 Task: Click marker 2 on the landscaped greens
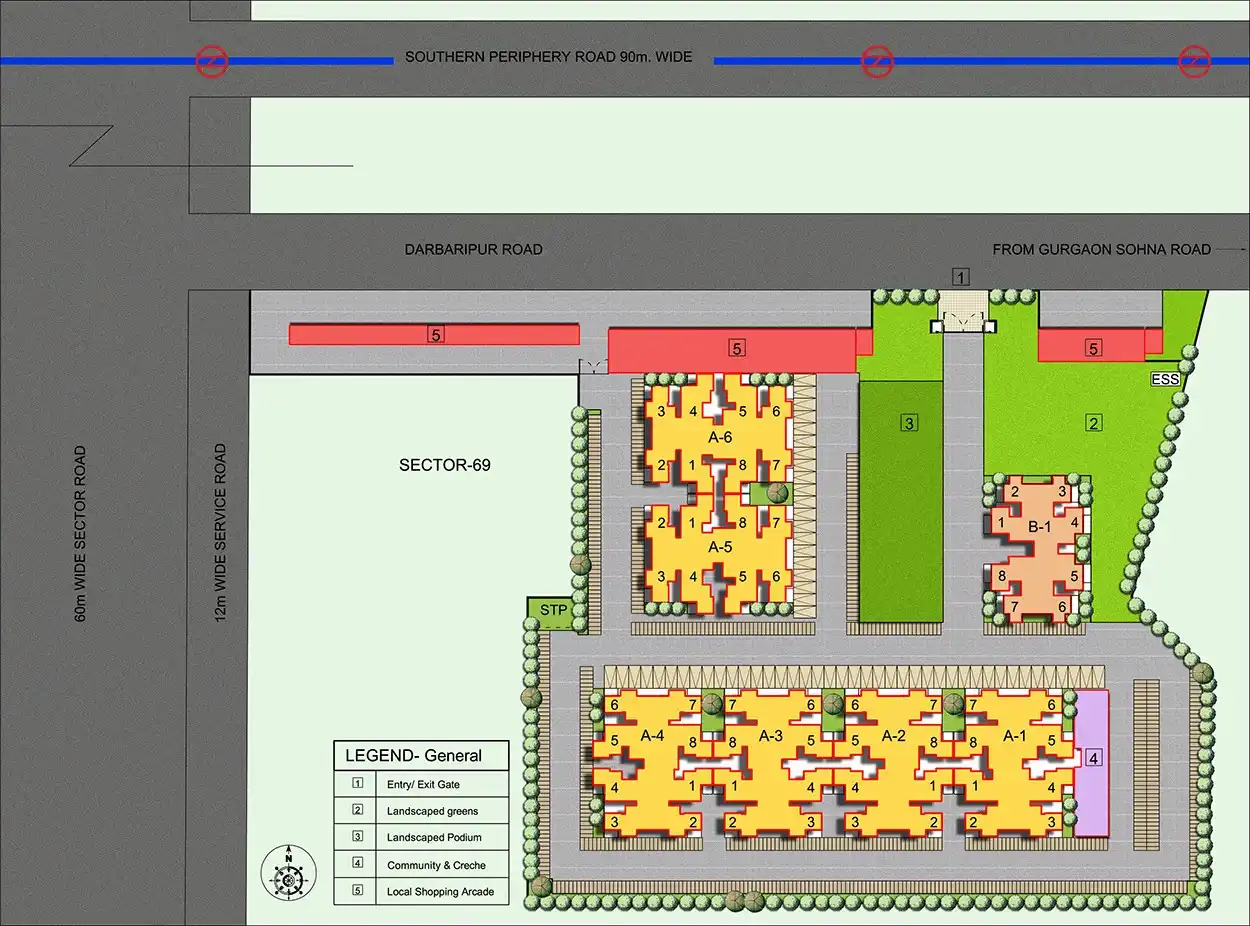(1094, 423)
